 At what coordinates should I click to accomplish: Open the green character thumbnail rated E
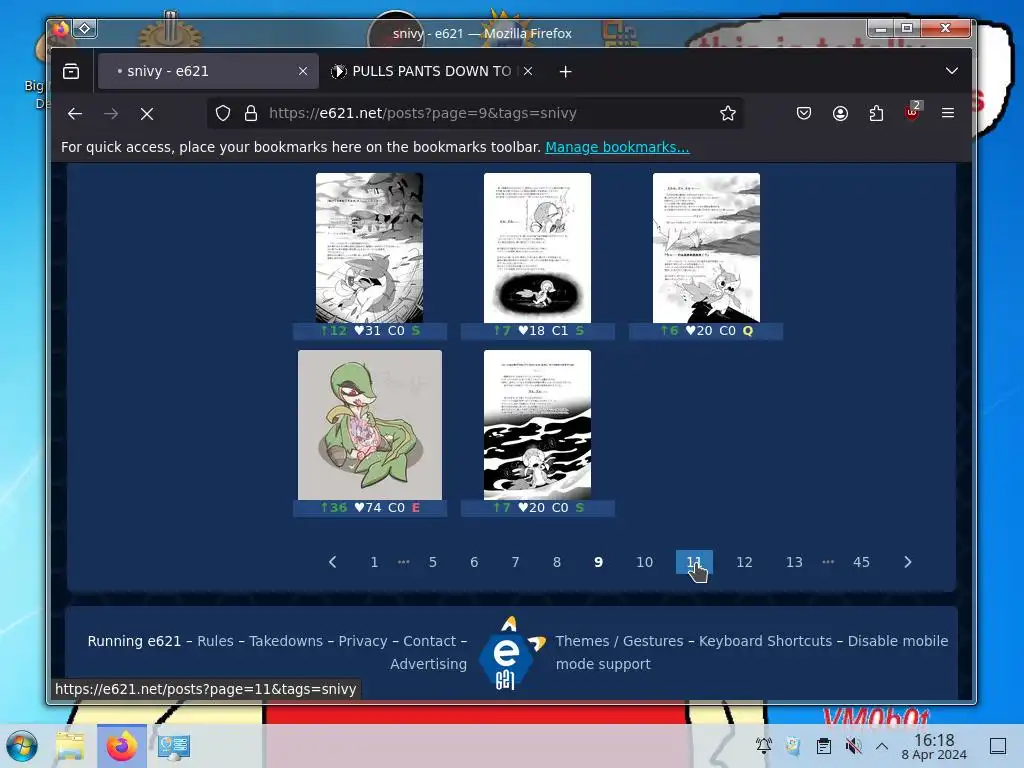click(x=370, y=424)
